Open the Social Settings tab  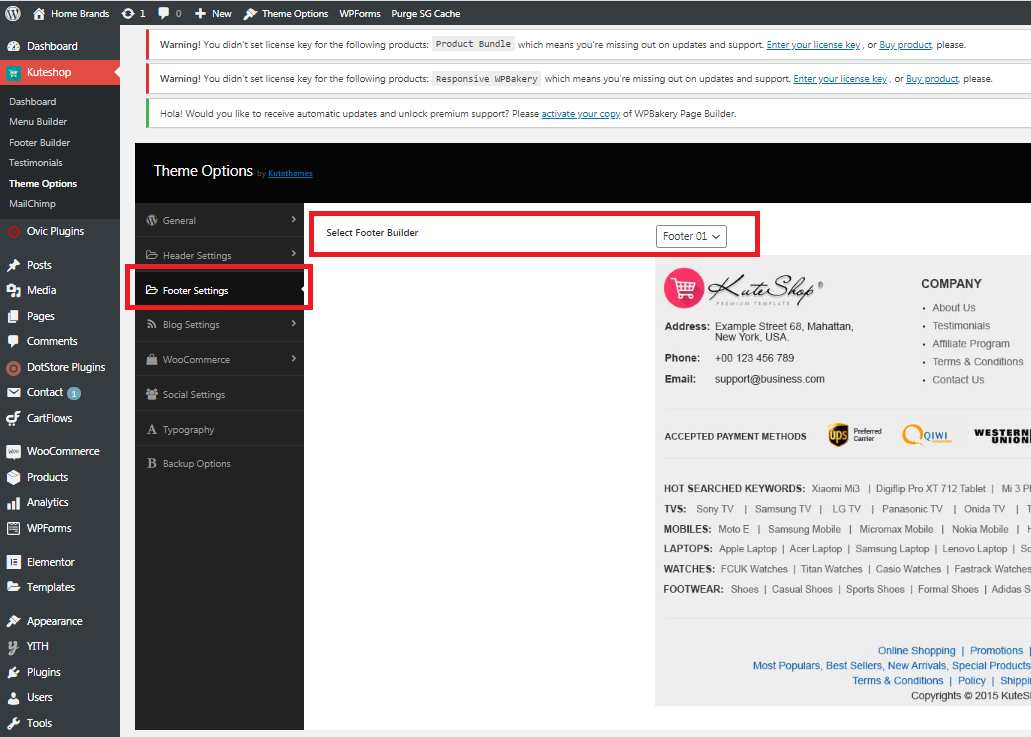pyautogui.click(x=219, y=394)
